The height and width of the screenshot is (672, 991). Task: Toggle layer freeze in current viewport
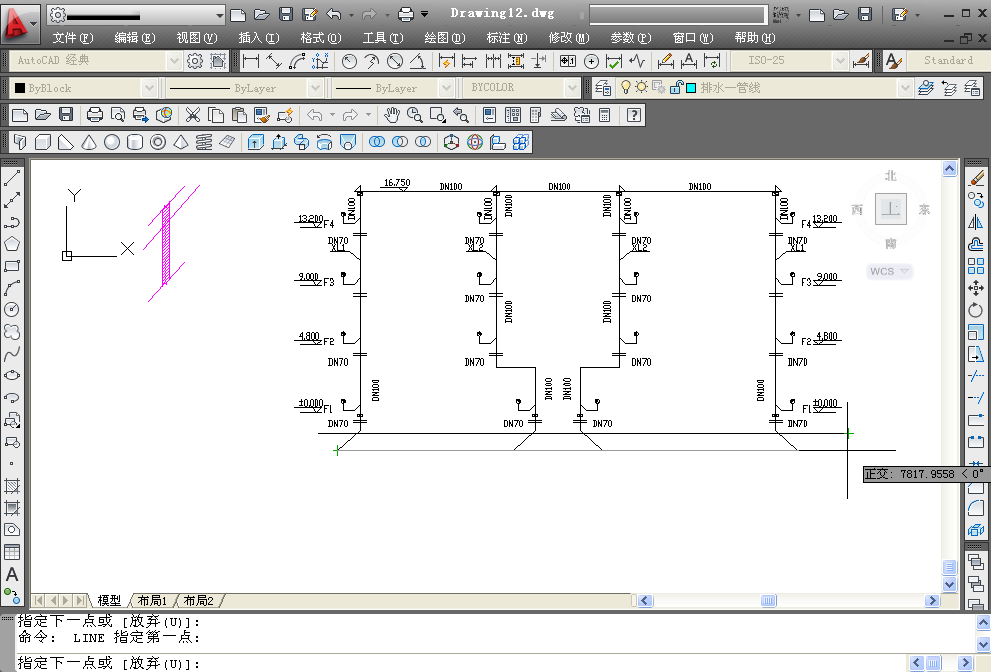[x=659, y=87]
